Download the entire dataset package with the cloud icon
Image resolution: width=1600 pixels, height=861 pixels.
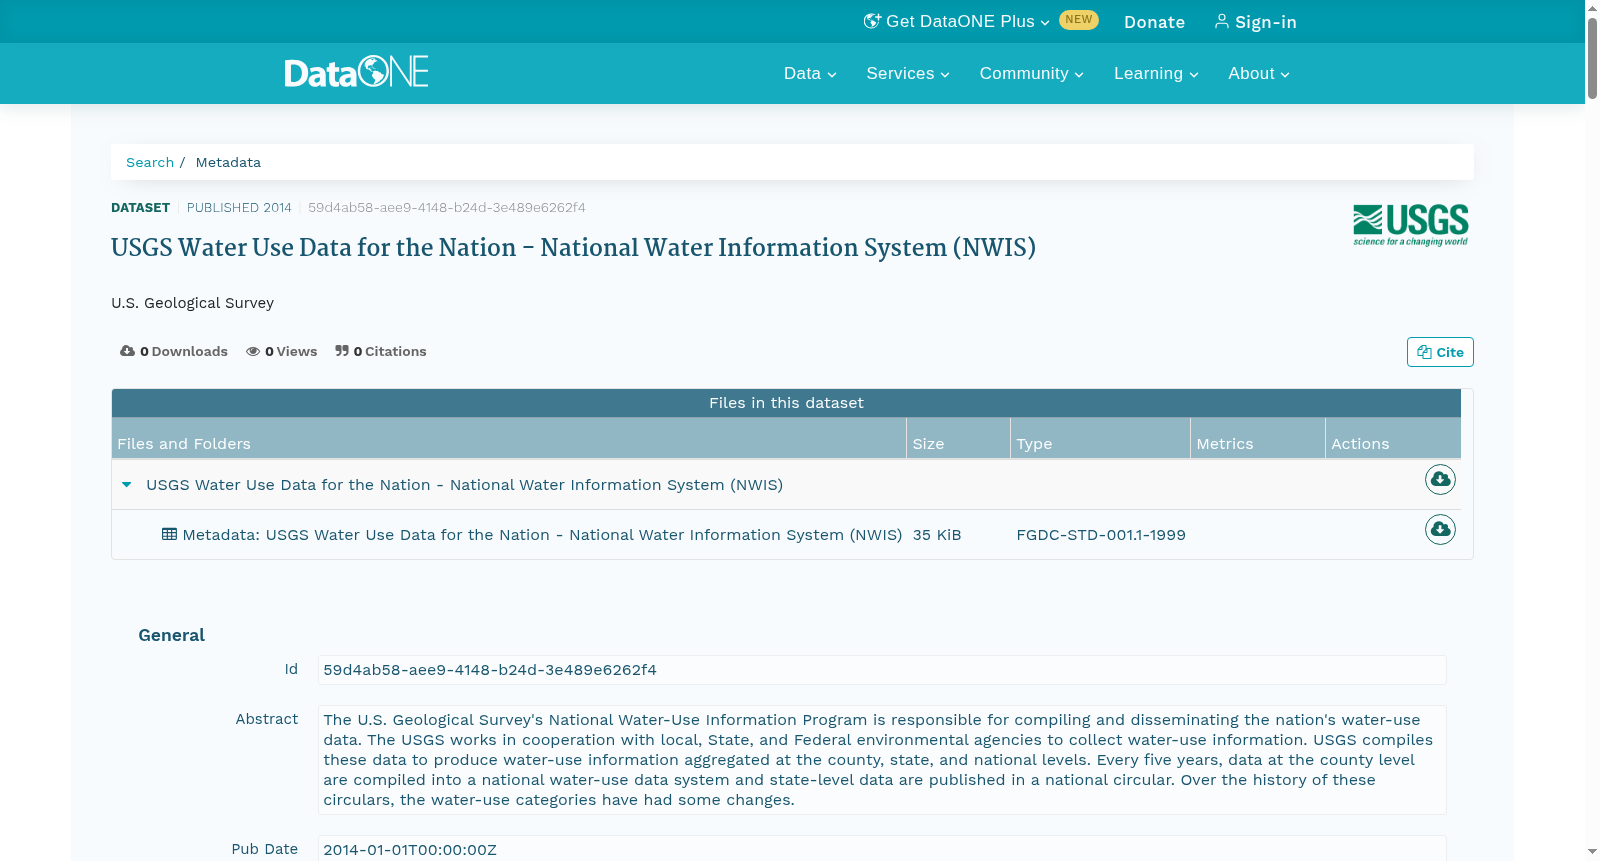coord(1440,480)
